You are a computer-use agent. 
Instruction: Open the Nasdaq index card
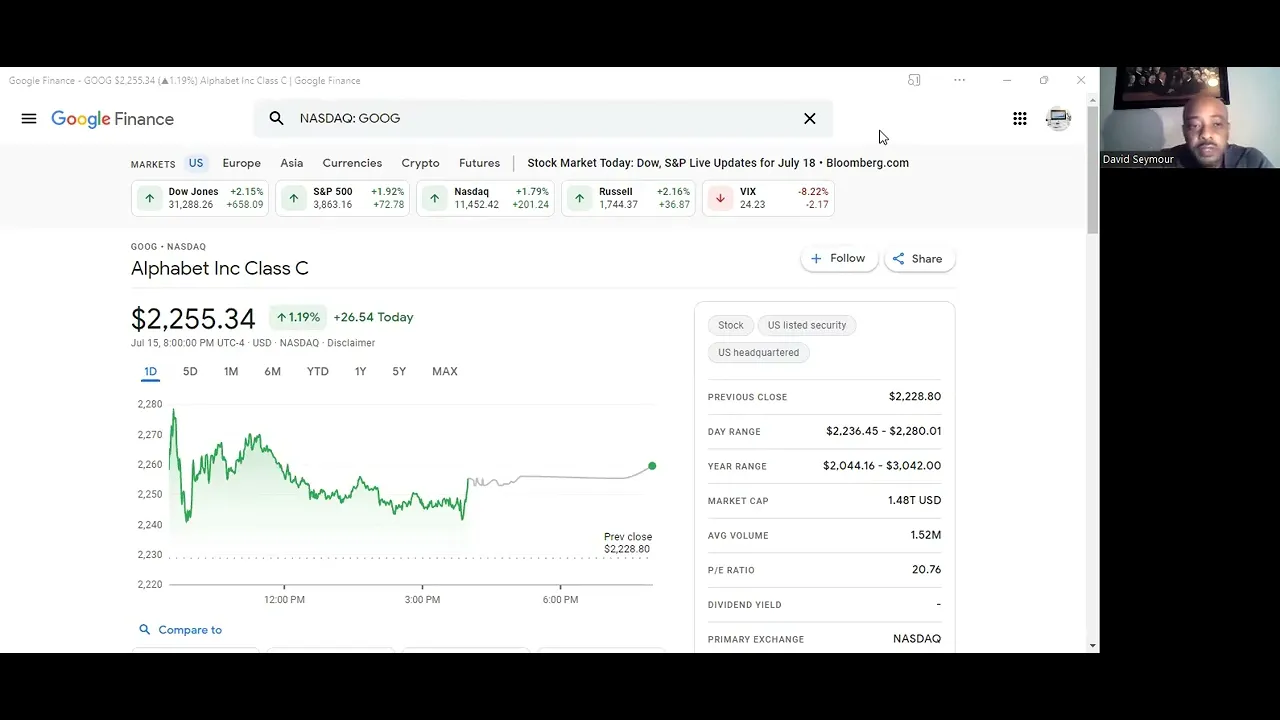[x=485, y=198]
